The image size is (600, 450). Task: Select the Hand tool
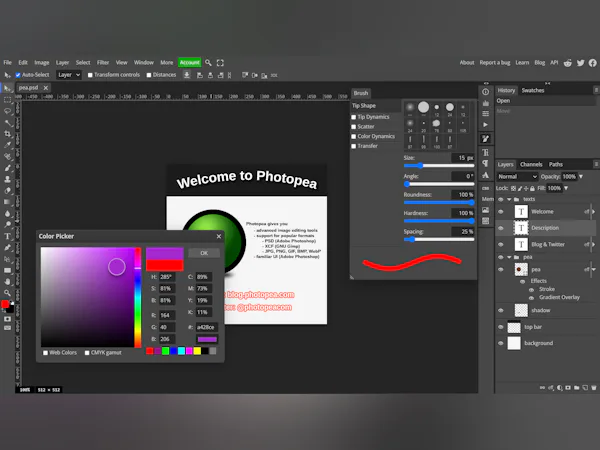tap(7, 282)
